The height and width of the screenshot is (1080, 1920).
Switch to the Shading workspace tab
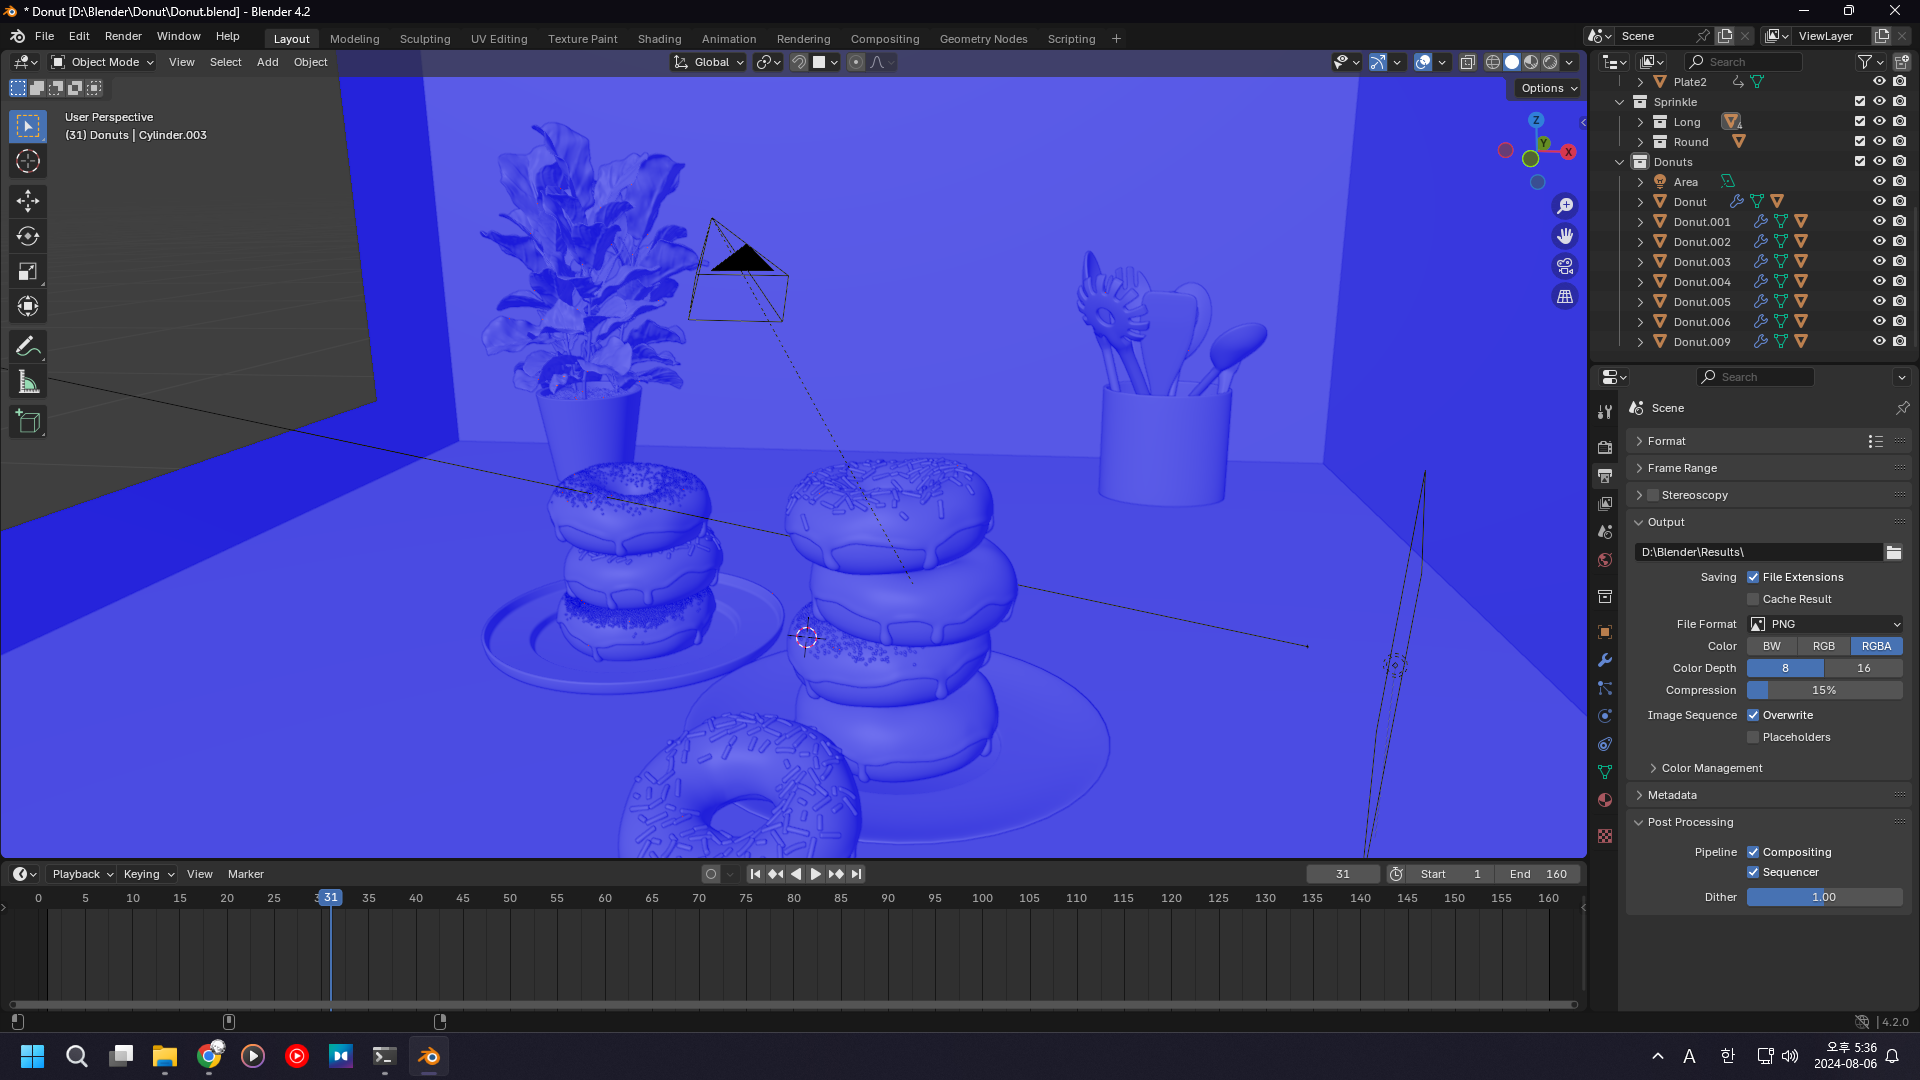tap(659, 39)
